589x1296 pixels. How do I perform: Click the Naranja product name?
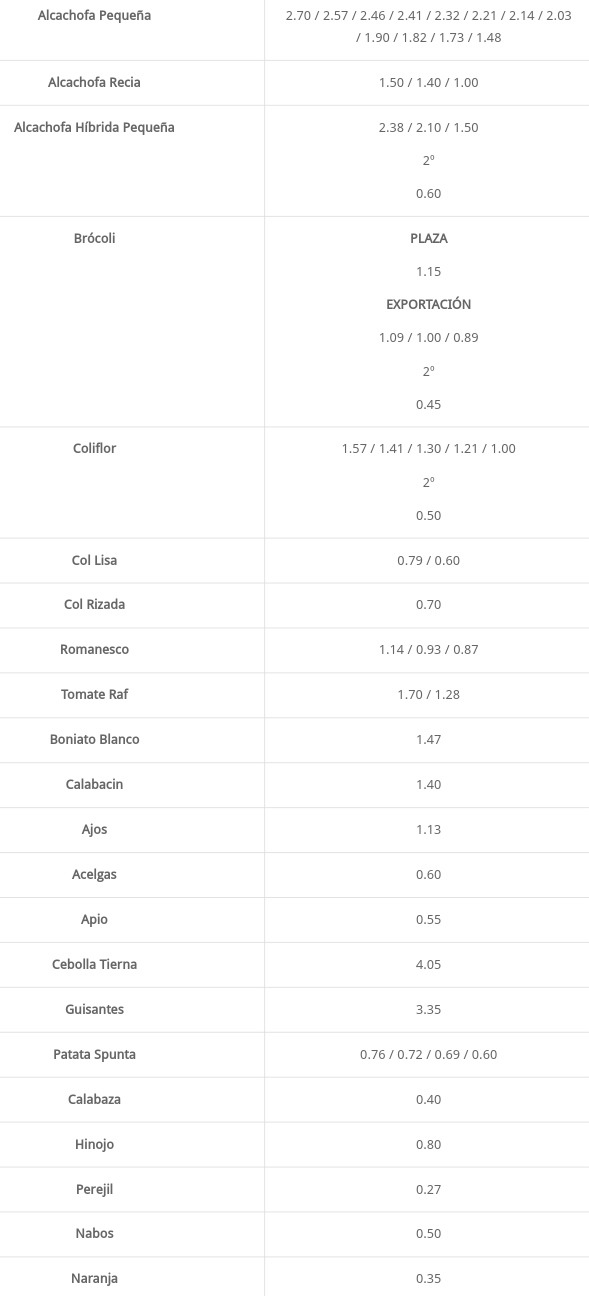(x=94, y=1278)
